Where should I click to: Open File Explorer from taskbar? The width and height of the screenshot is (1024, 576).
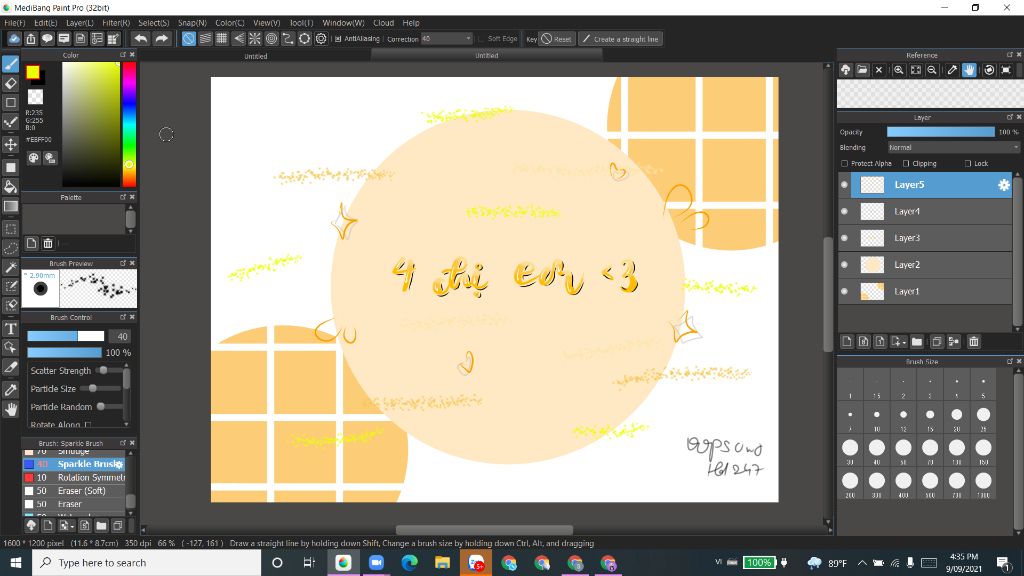tap(442, 562)
